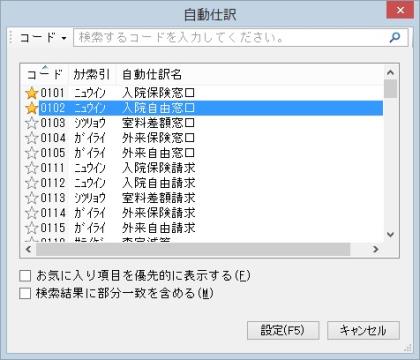Image resolution: width=420 pixels, height=360 pixels.
Task: Click code cell 0103
Action: point(53,123)
